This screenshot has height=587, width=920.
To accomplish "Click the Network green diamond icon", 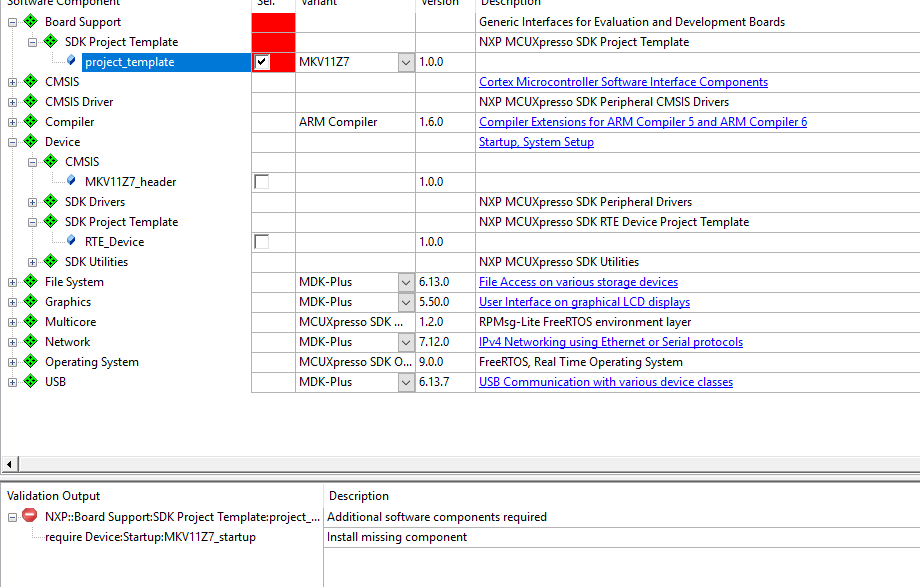I will (x=31, y=342).
